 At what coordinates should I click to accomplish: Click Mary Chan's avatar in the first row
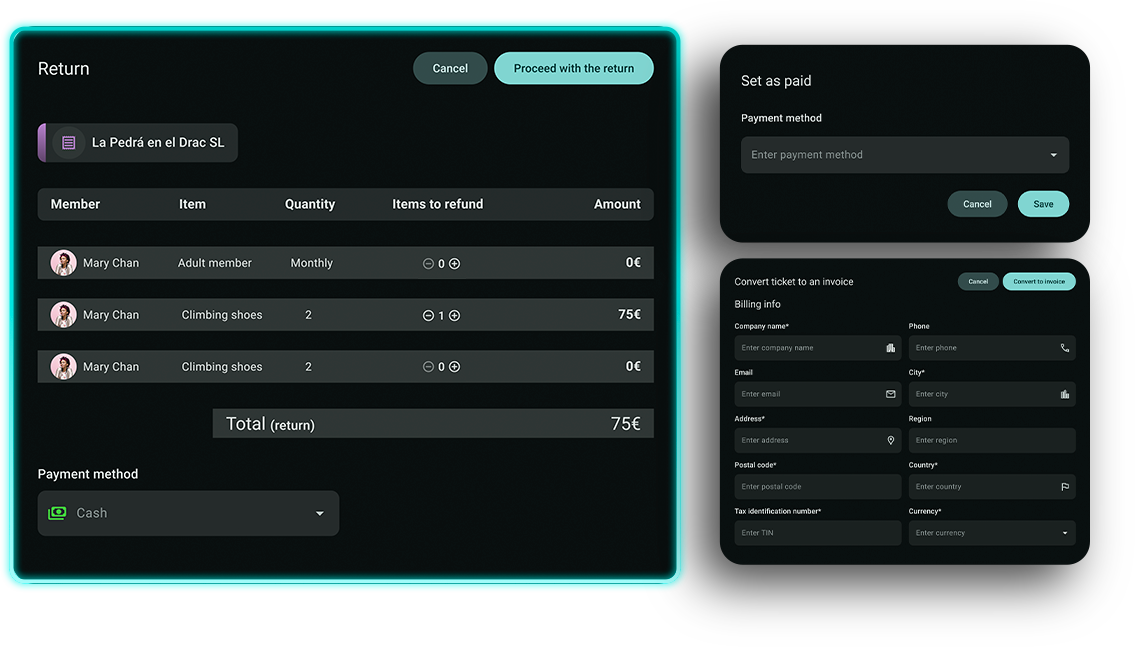point(62,263)
